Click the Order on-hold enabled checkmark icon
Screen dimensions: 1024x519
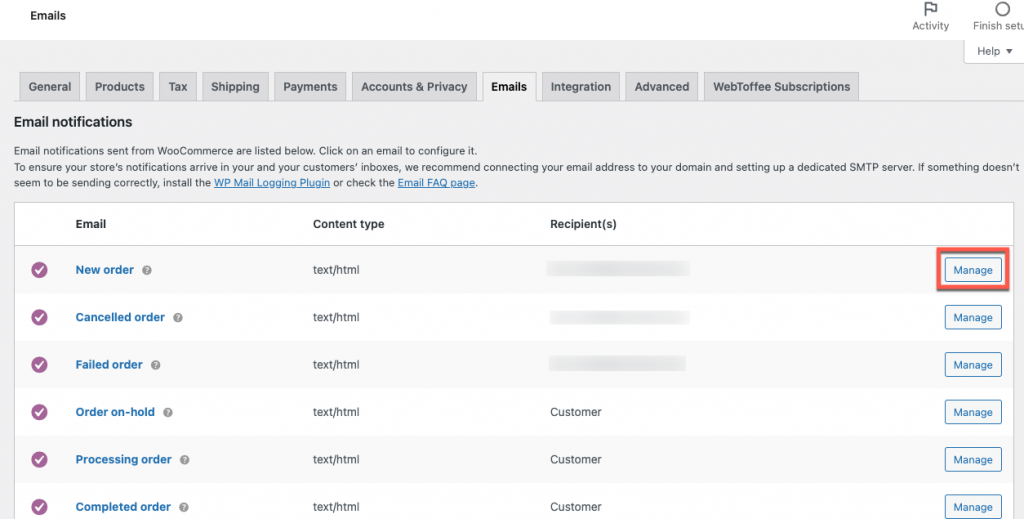pos(39,412)
